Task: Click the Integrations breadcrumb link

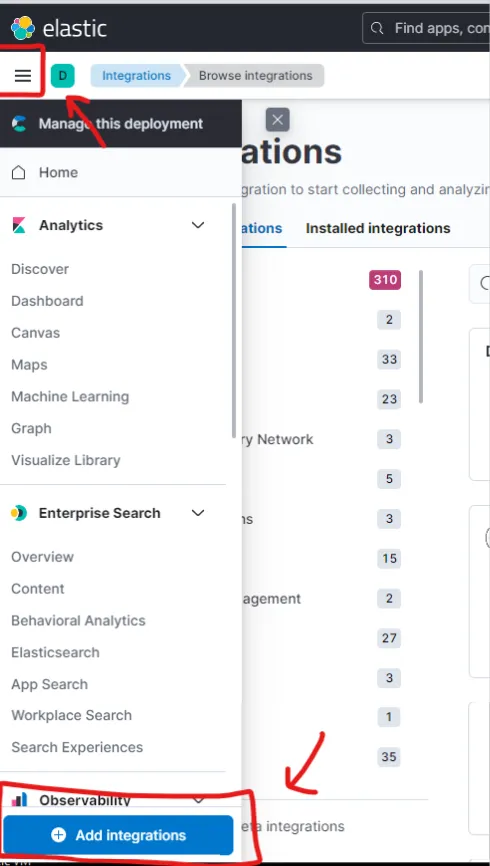Action: point(136,76)
